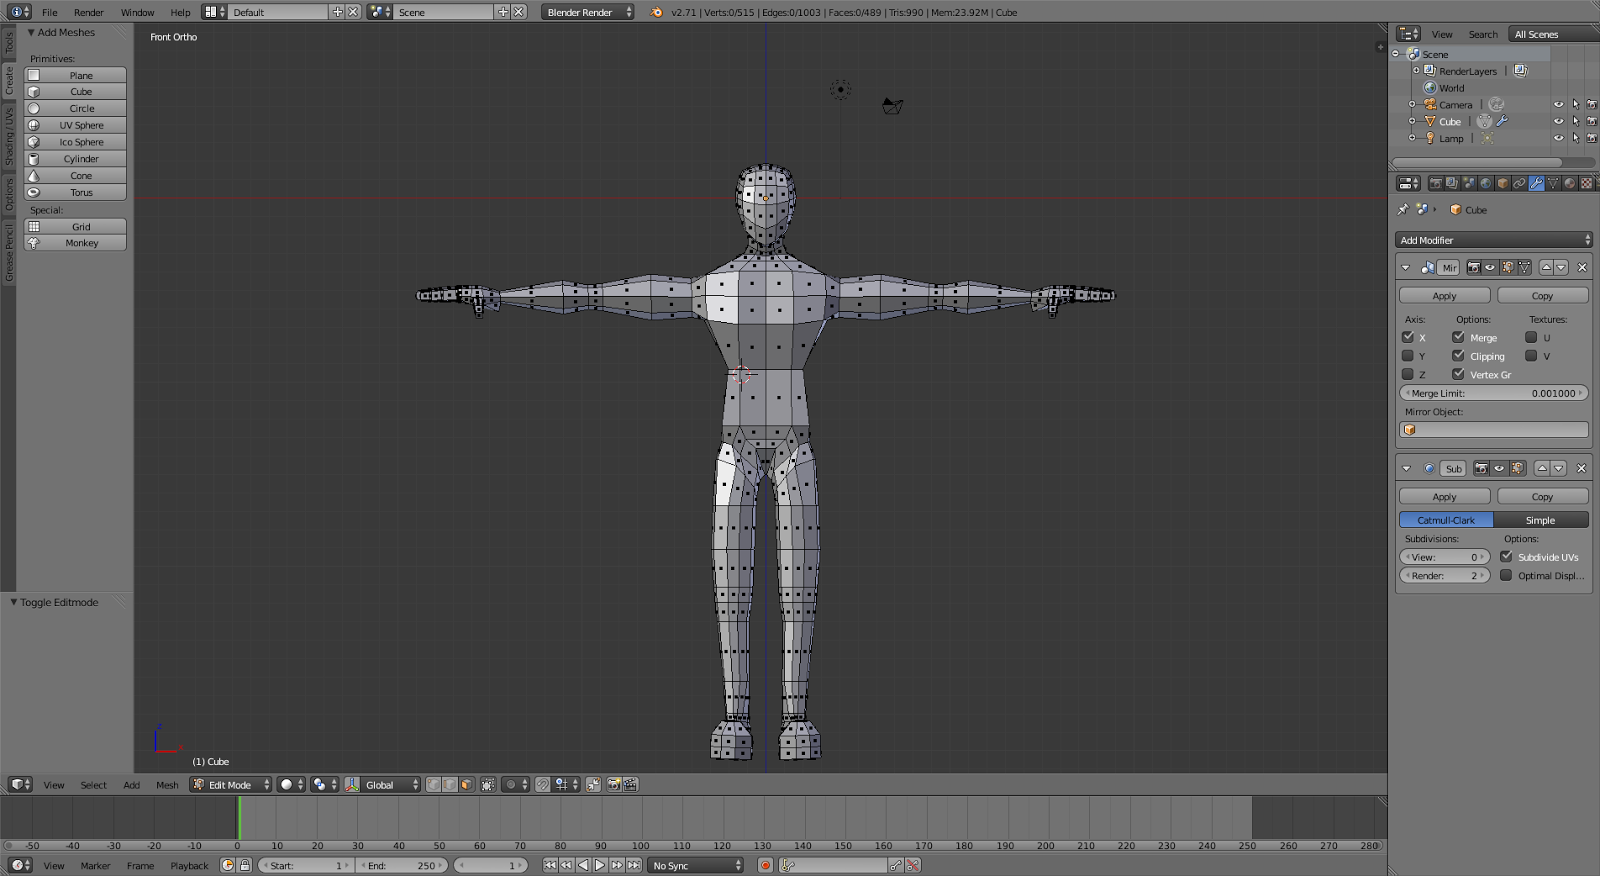Open the Material properties tab icon
The height and width of the screenshot is (876, 1600).
[x=1569, y=183]
